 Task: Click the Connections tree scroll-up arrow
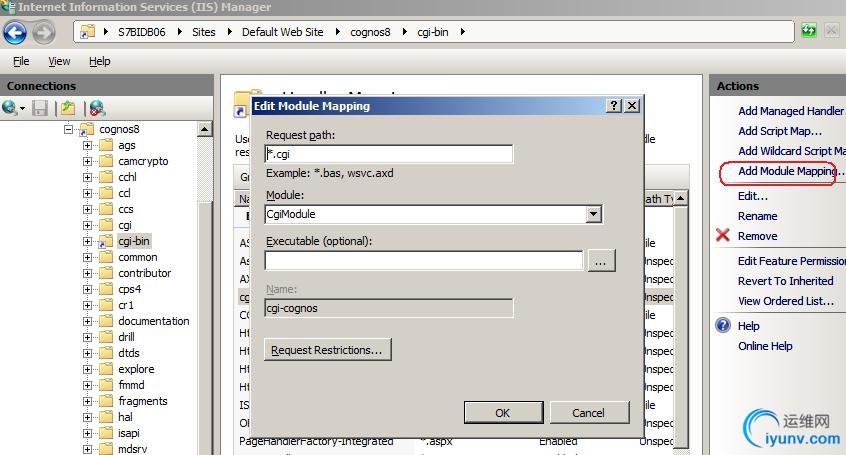(204, 130)
